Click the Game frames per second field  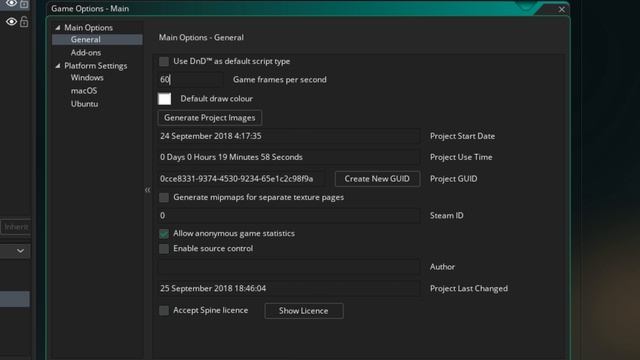point(190,80)
